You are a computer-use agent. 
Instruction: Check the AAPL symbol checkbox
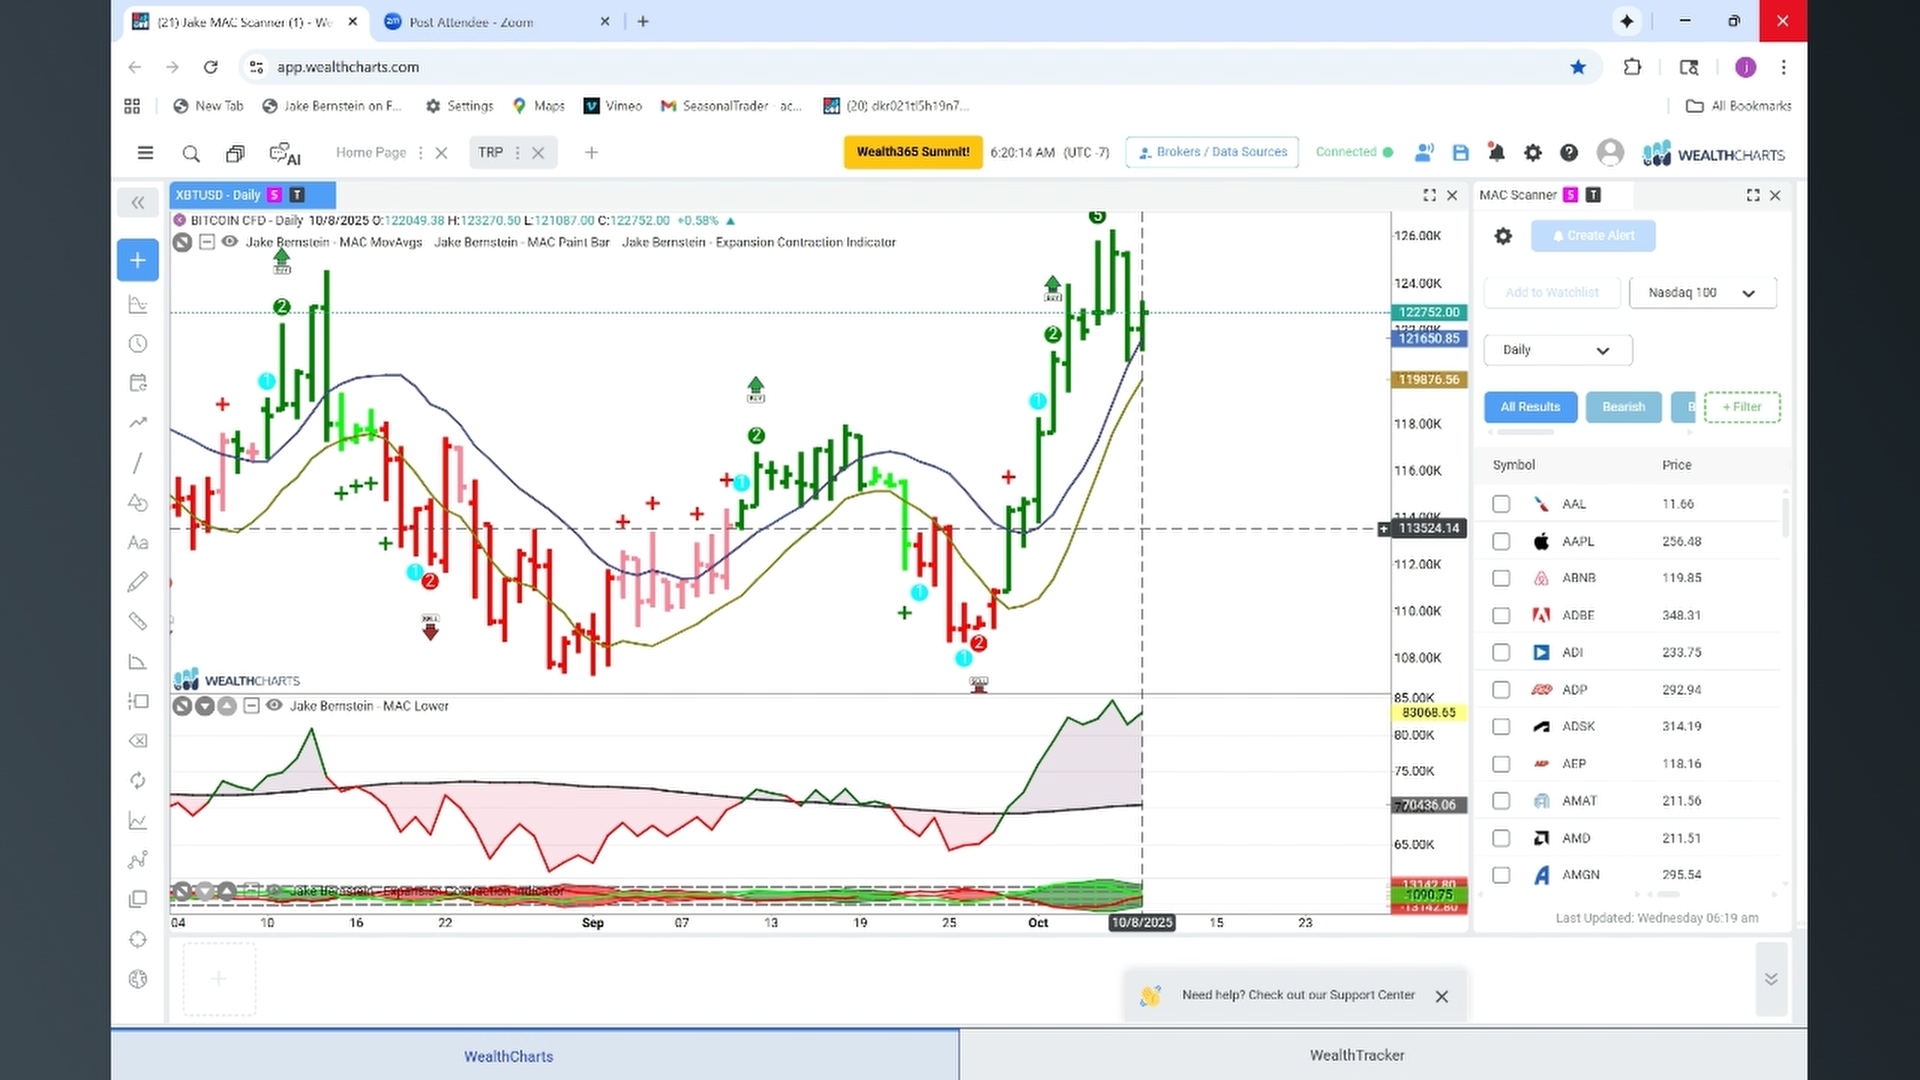click(x=1501, y=541)
